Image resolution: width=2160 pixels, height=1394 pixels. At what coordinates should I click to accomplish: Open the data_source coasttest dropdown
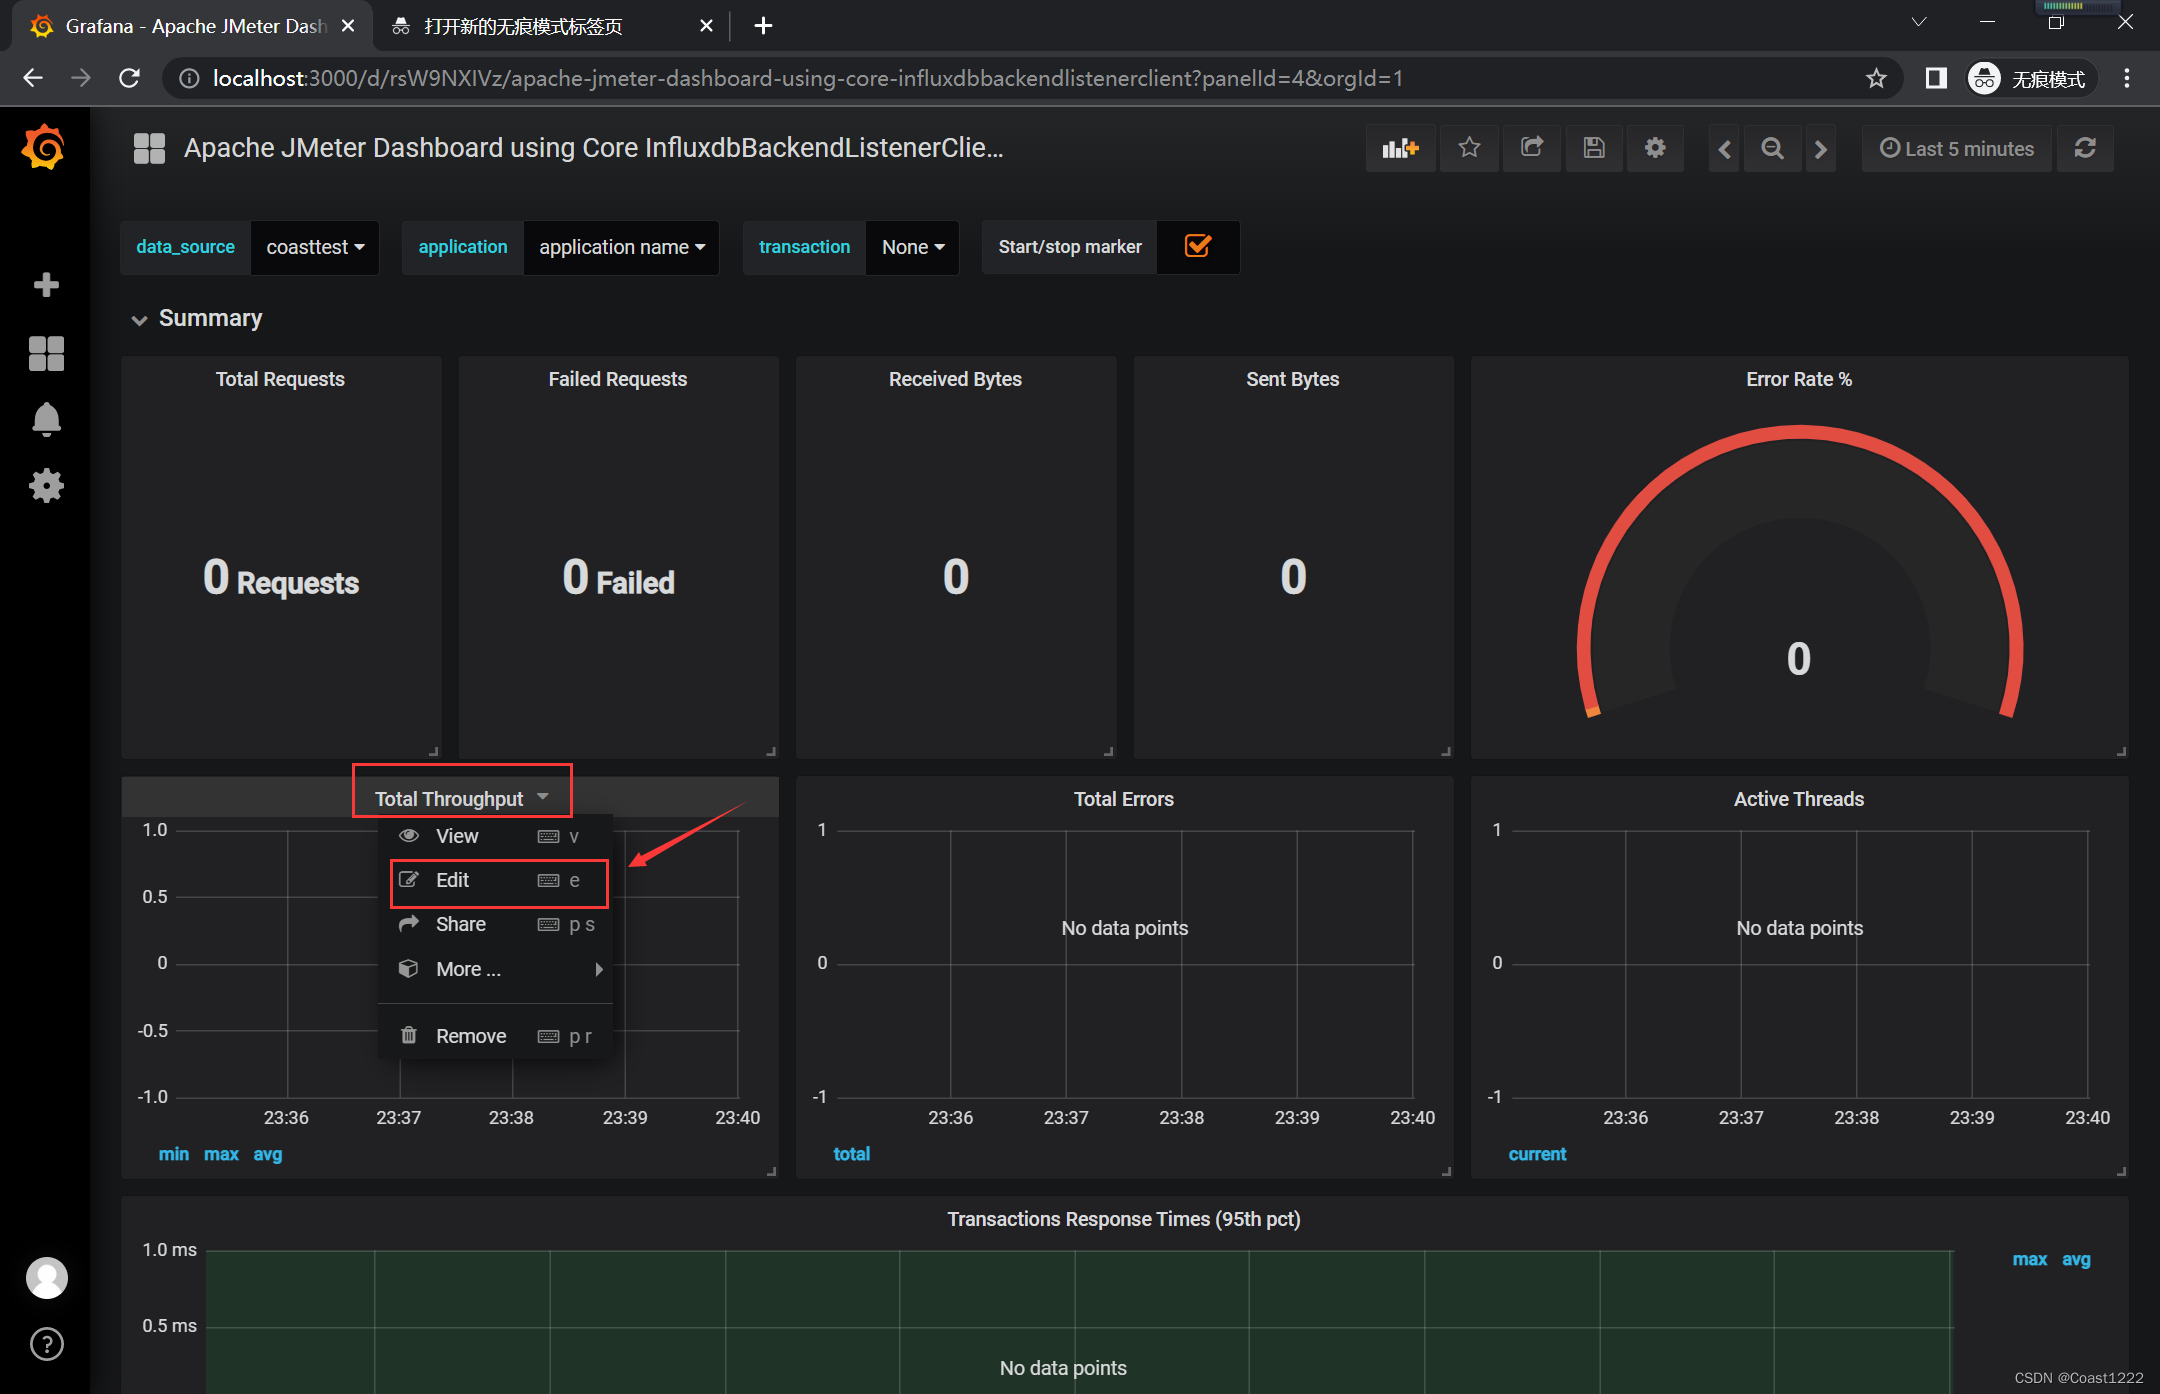(315, 247)
